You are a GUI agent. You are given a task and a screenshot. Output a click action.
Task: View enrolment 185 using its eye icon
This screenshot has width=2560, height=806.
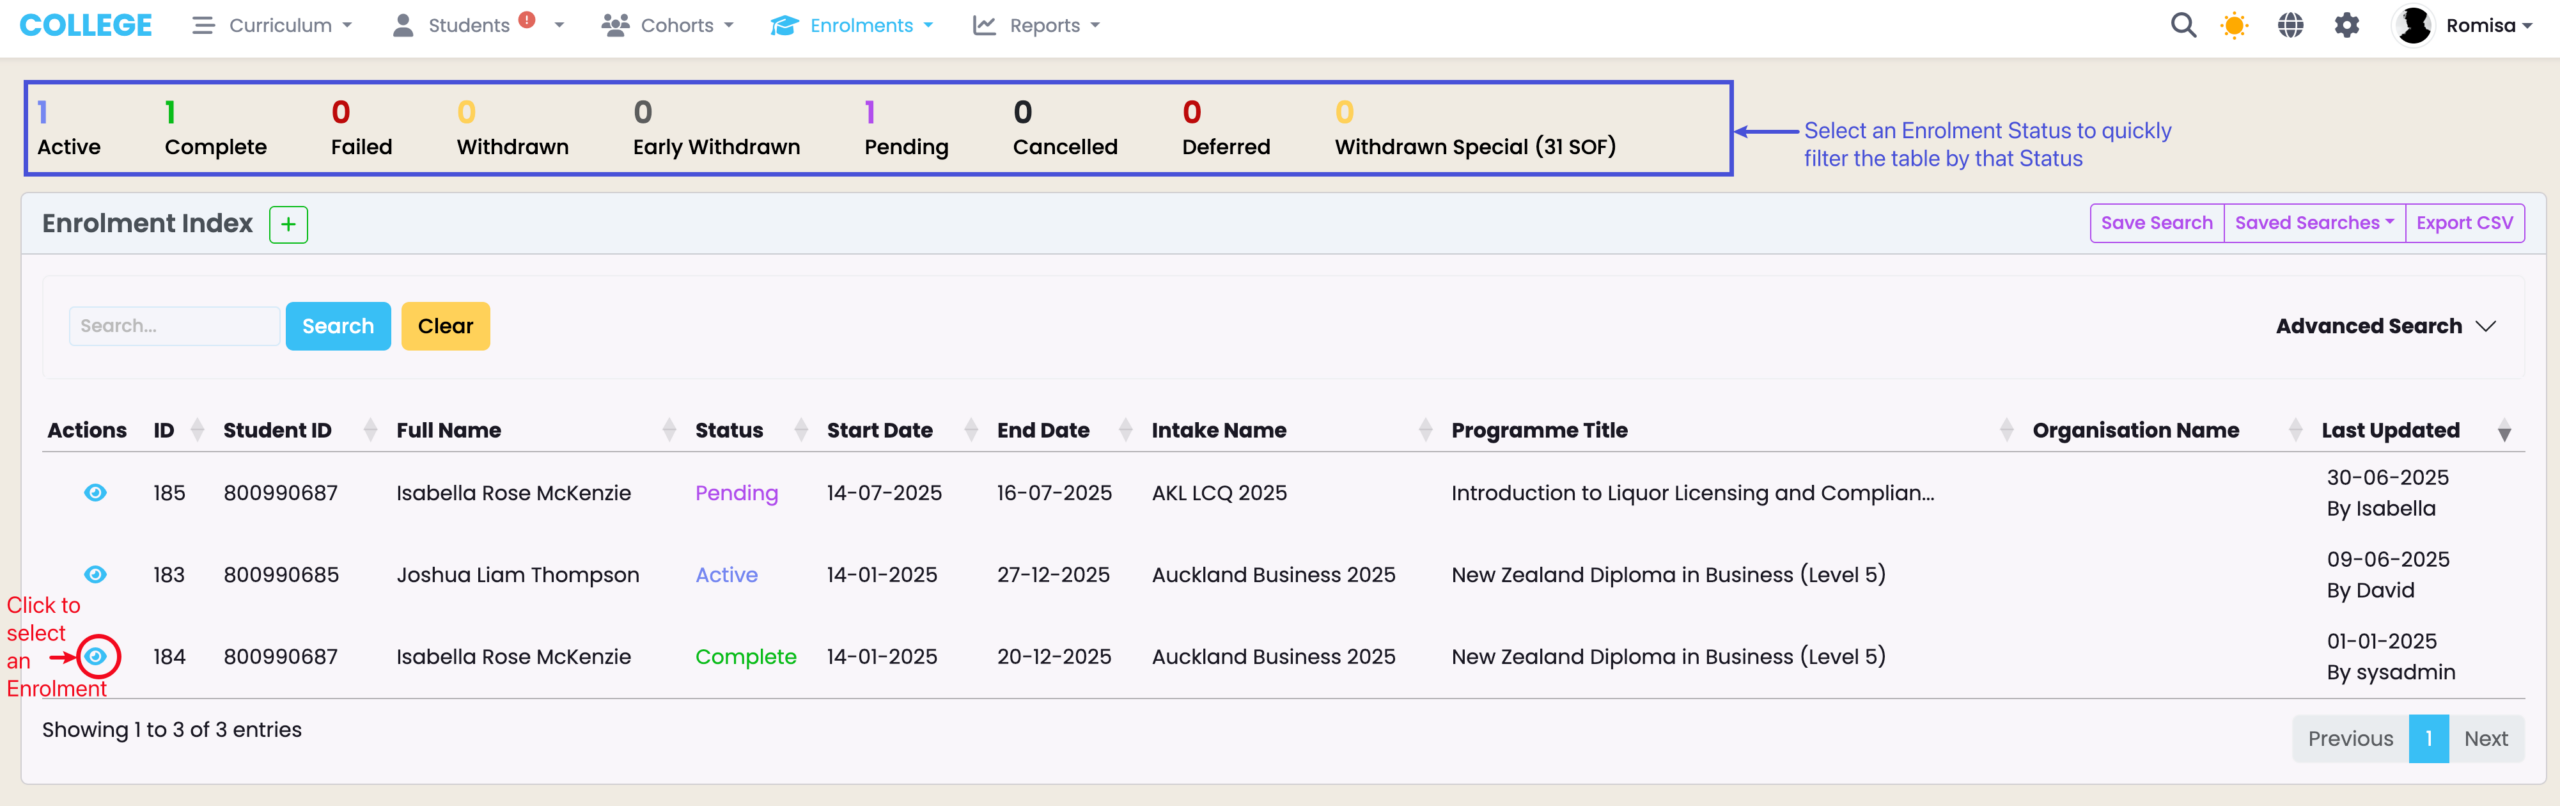[95, 493]
